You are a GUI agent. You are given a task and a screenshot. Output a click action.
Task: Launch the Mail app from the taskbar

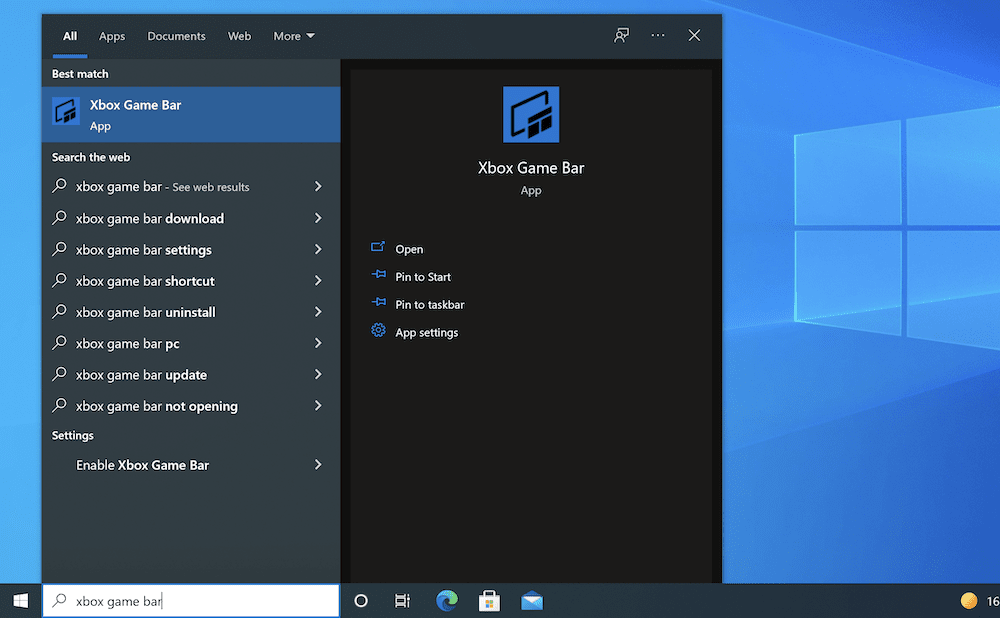[531, 600]
